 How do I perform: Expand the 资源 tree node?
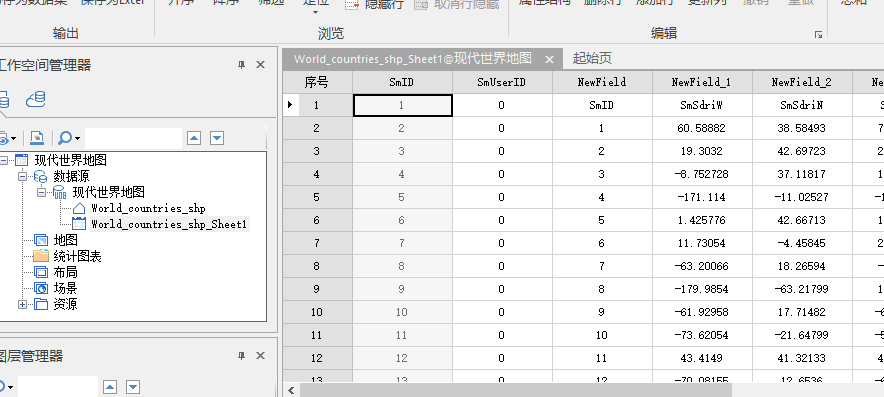coord(23,305)
